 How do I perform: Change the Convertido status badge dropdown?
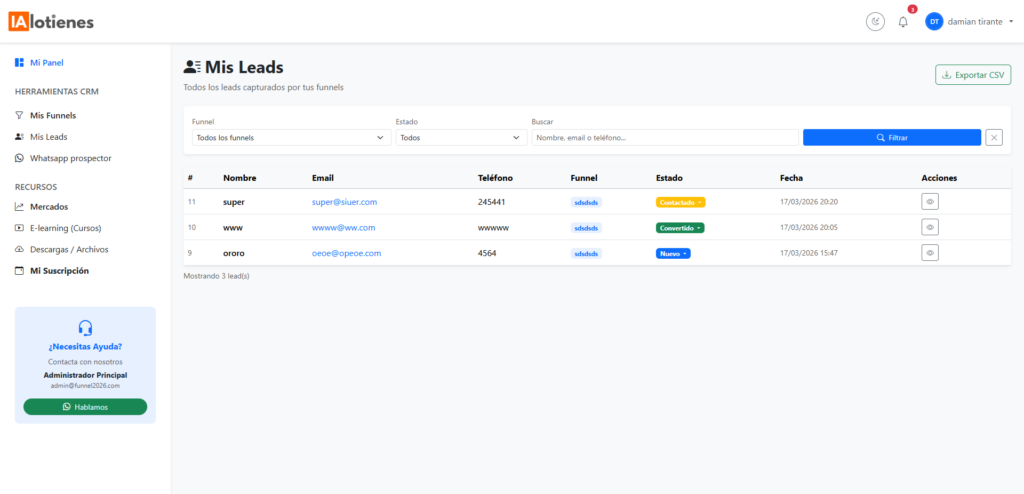[x=680, y=228]
